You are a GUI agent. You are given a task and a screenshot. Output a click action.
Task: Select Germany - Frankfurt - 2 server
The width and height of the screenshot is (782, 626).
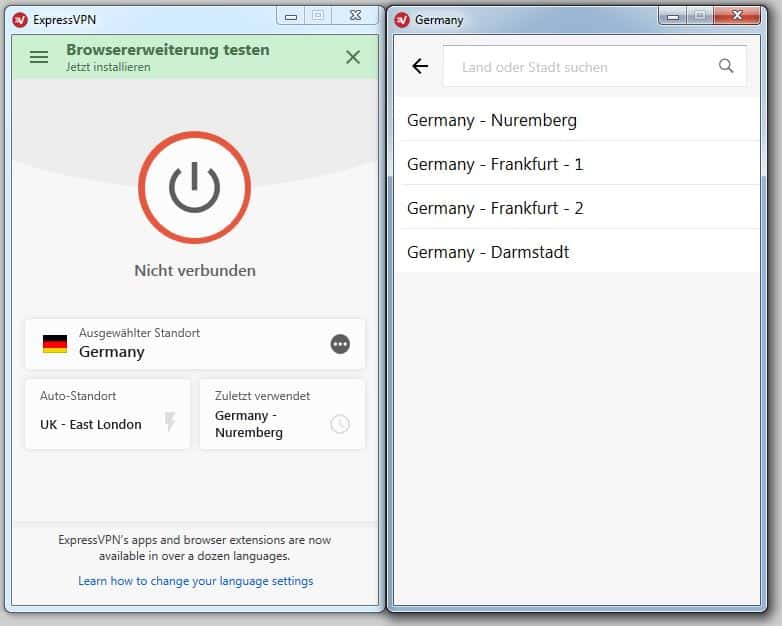pyautogui.click(x=579, y=208)
